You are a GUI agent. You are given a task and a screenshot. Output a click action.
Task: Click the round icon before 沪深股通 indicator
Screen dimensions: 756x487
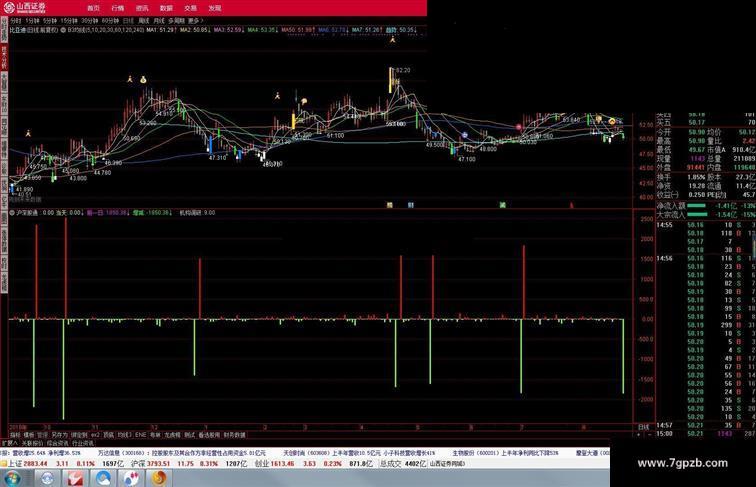click(x=12, y=213)
